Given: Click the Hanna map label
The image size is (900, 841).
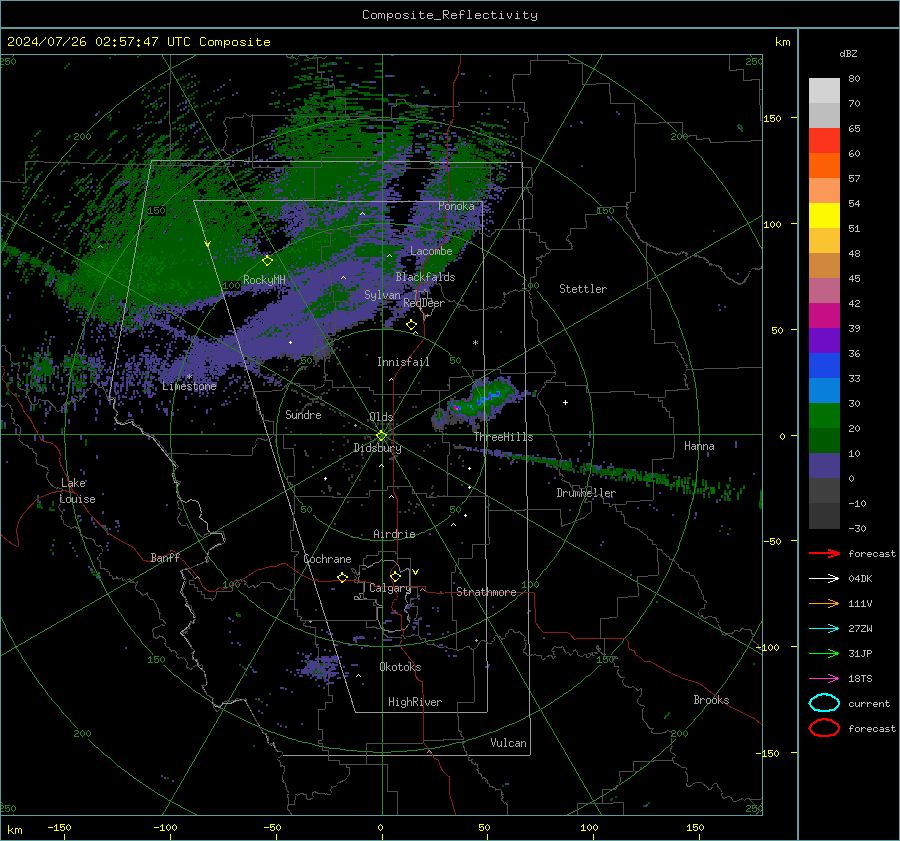Looking at the screenshot, I should click(699, 446).
